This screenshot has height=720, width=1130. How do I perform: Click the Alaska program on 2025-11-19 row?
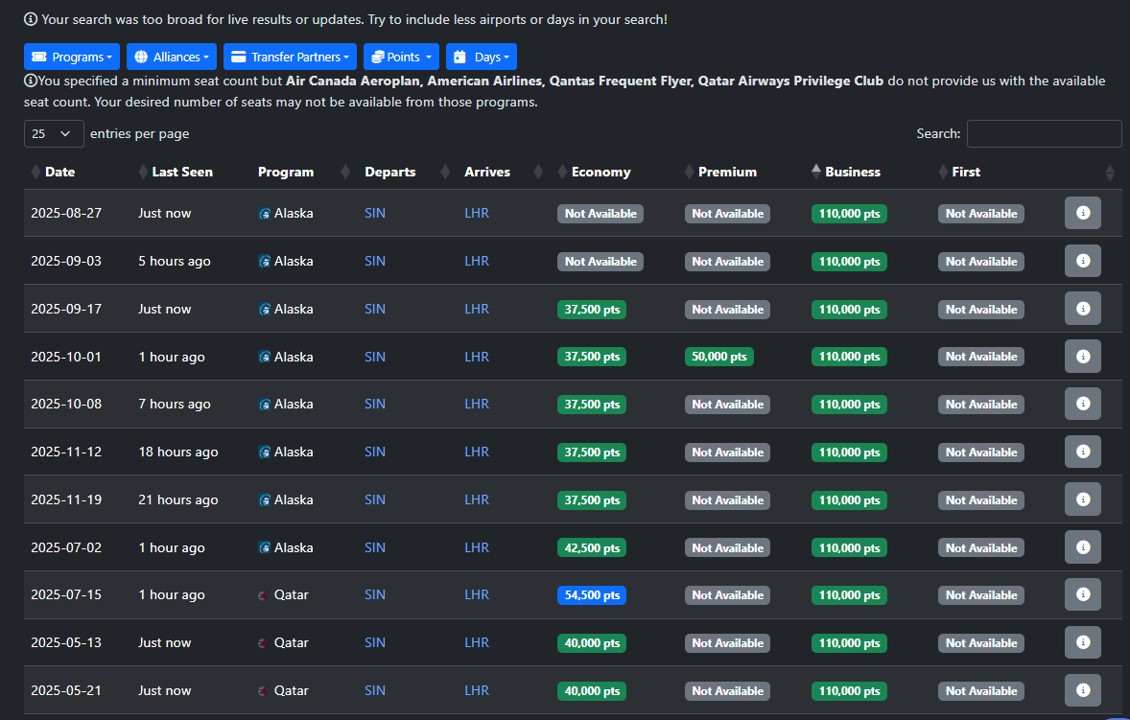286,499
